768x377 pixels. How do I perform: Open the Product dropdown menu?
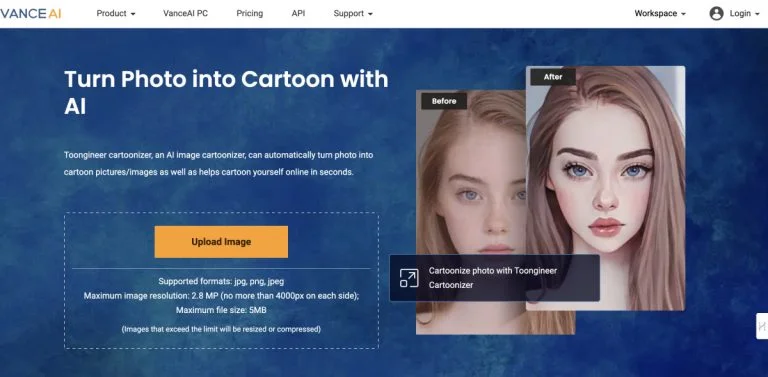coord(116,14)
